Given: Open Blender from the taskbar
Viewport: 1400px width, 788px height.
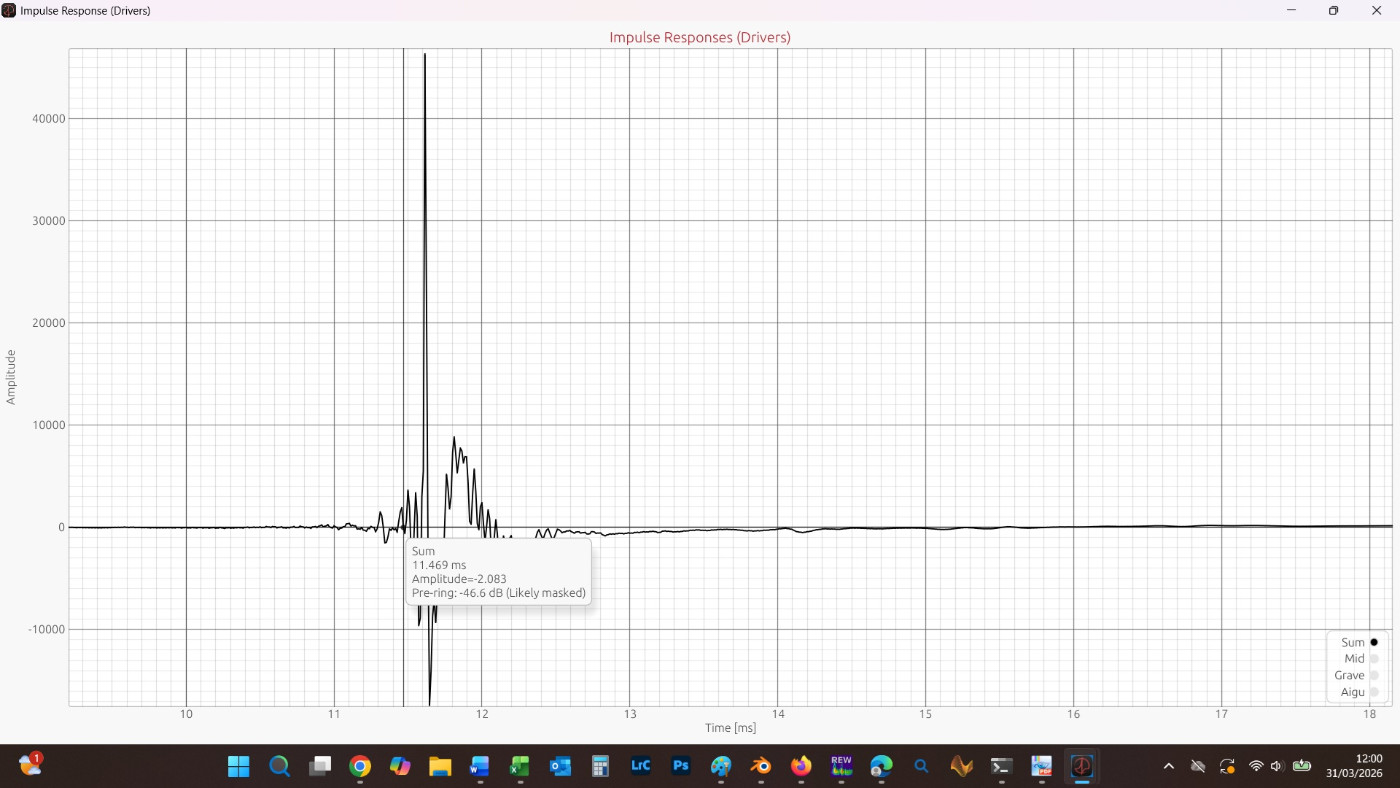Looking at the screenshot, I should (761, 766).
